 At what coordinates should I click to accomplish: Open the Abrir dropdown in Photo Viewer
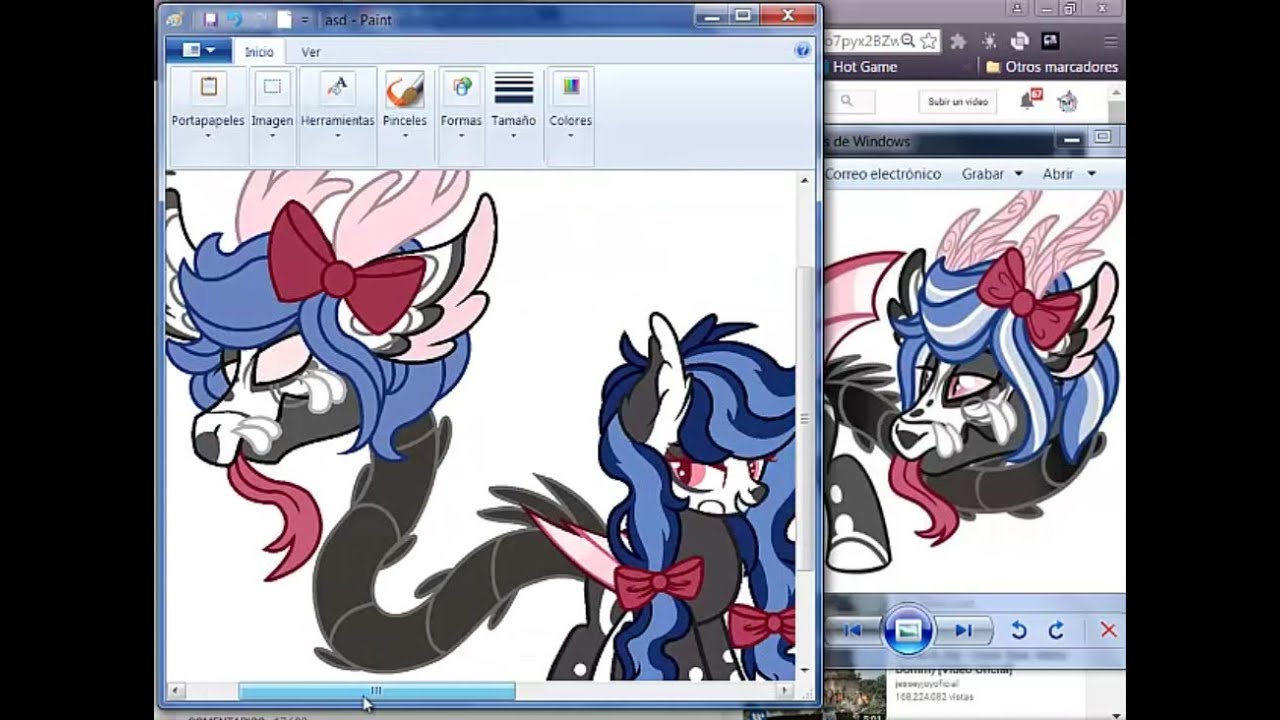click(x=1069, y=174)
